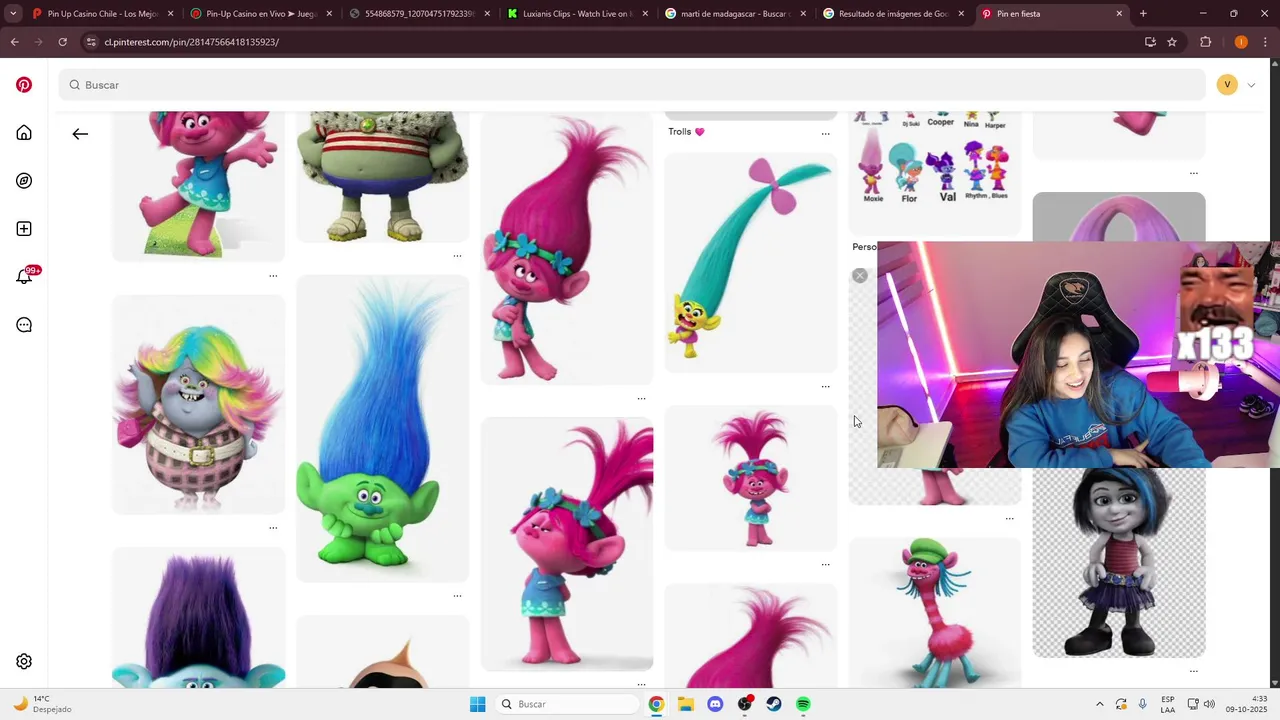Image resolution: width=1280 pixels, height=720 pixels.
Task: Open the green troll with blue hair pin
Action: click(x=382, y=428)
